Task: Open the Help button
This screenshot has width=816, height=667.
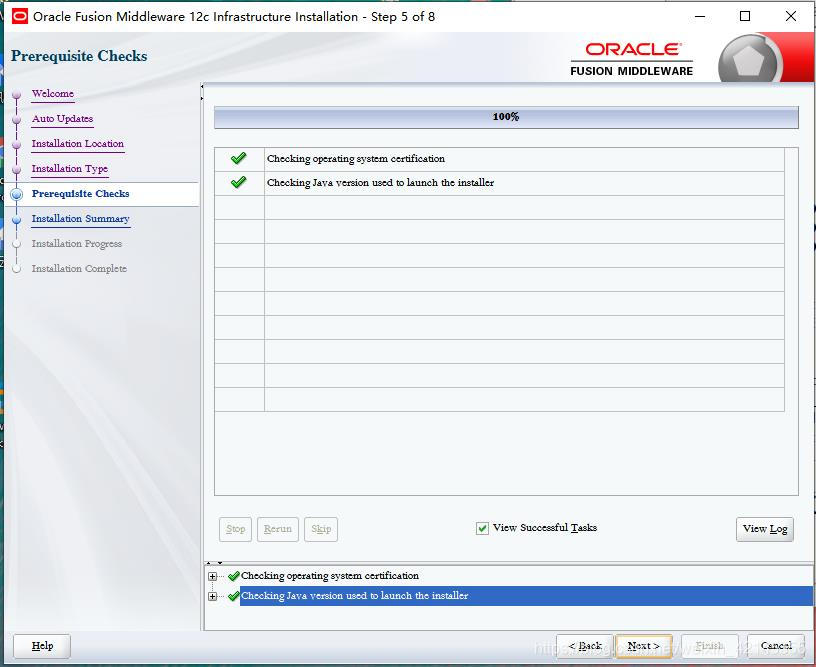Action: tap(42, 646)
